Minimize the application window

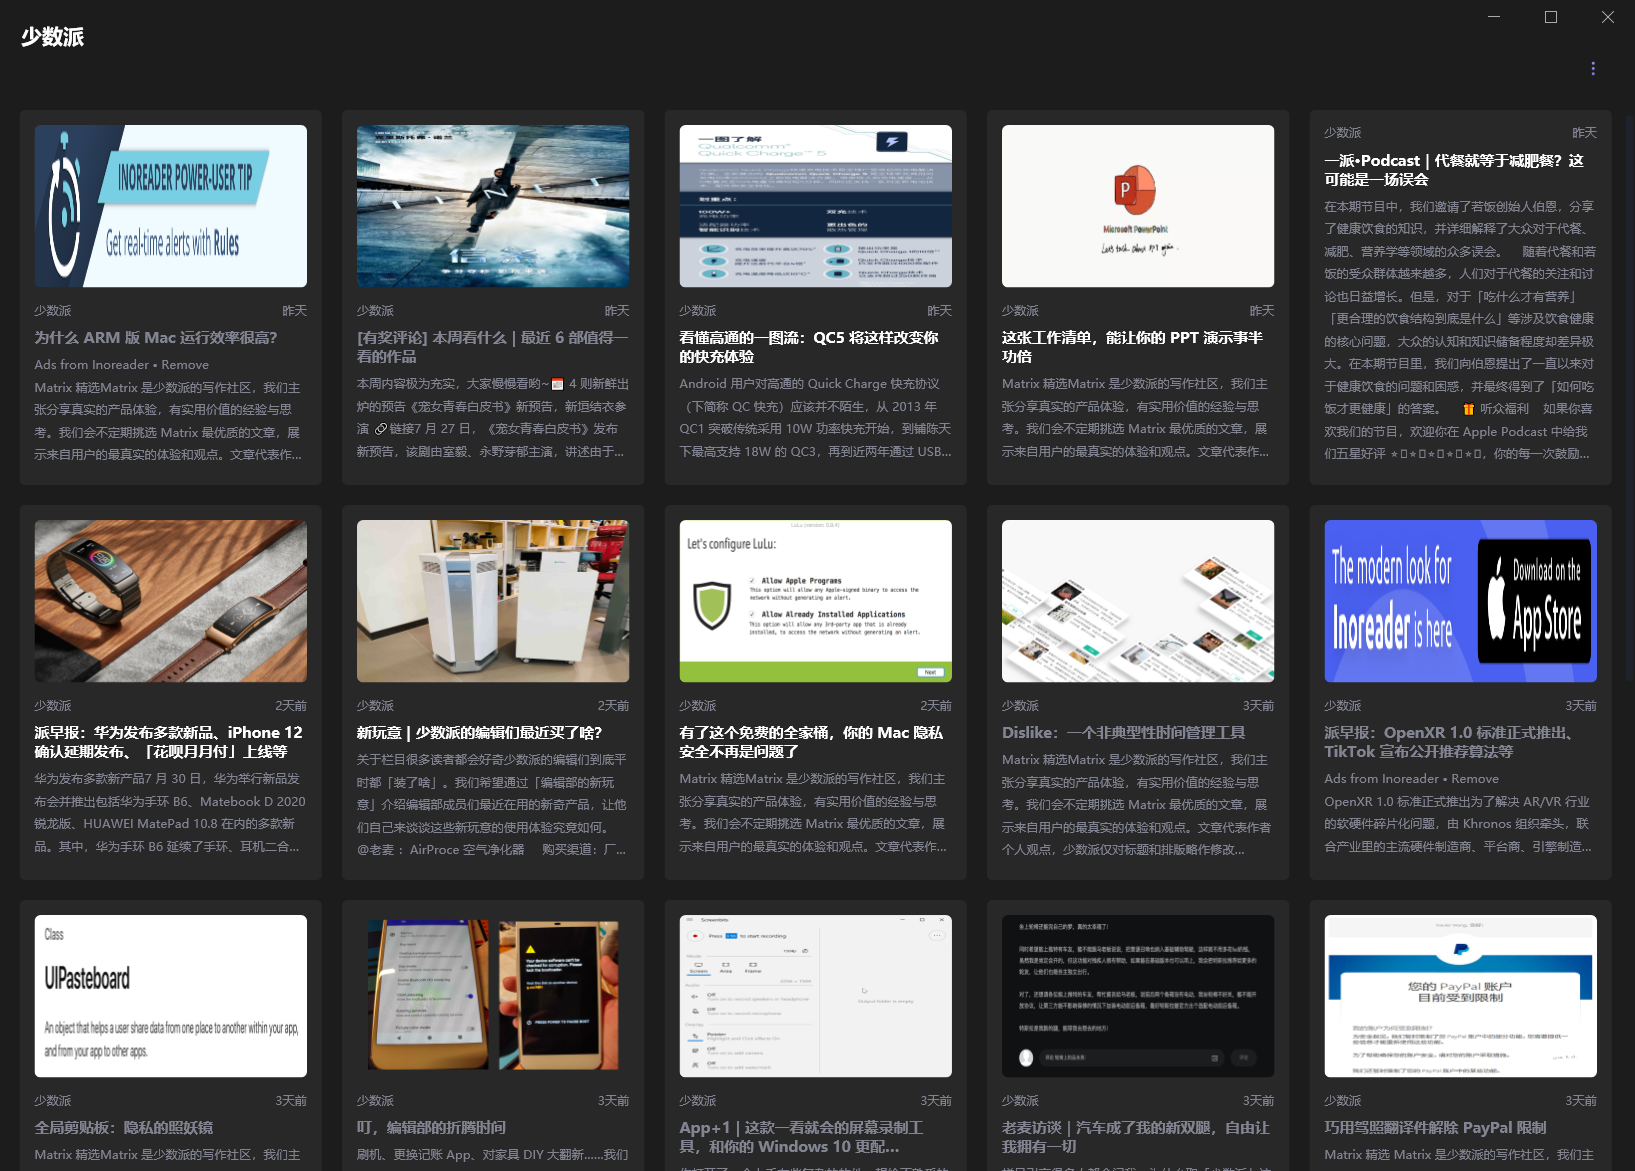(x=1494, y=17)
